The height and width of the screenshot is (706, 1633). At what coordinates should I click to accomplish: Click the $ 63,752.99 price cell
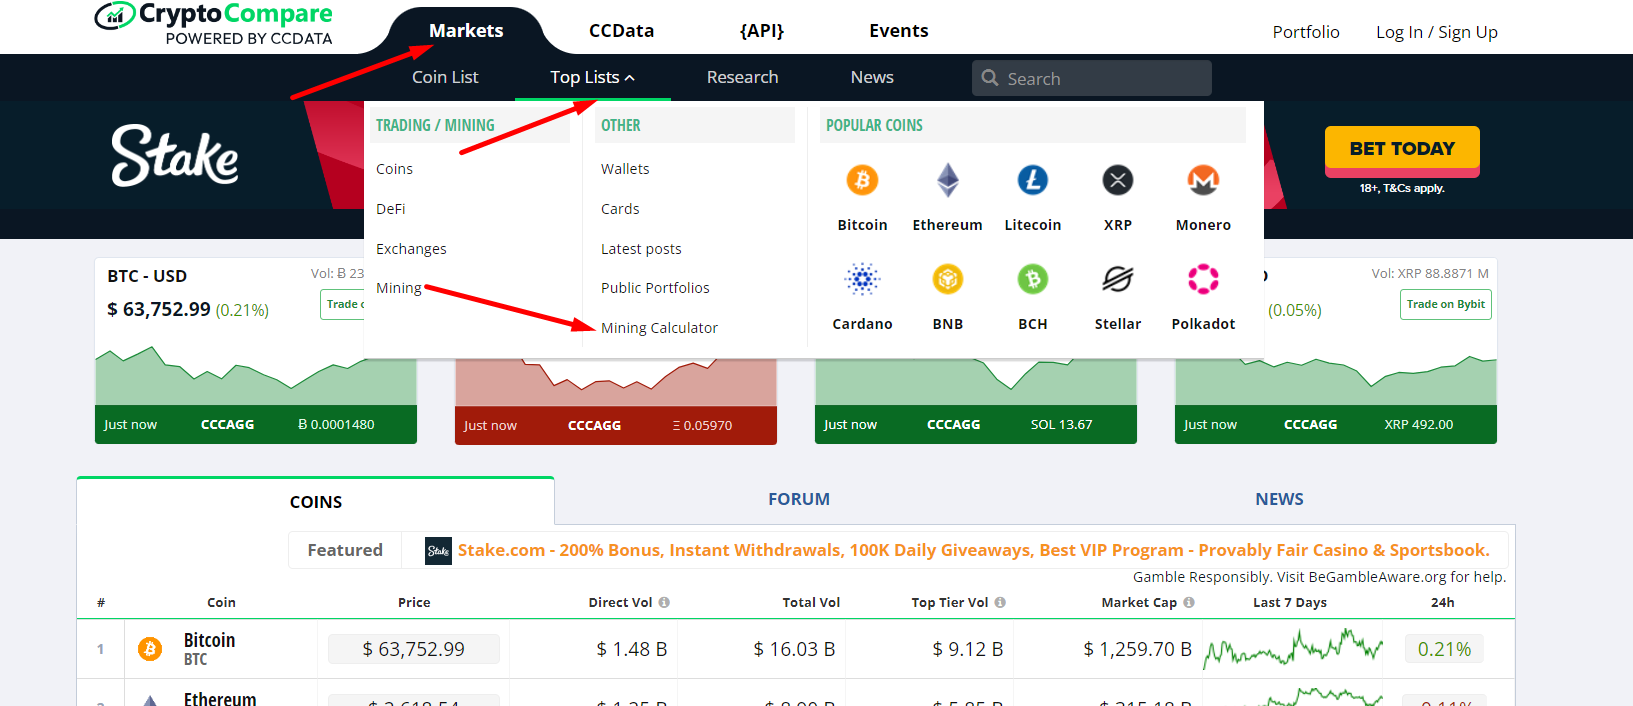tap(414, 649)
